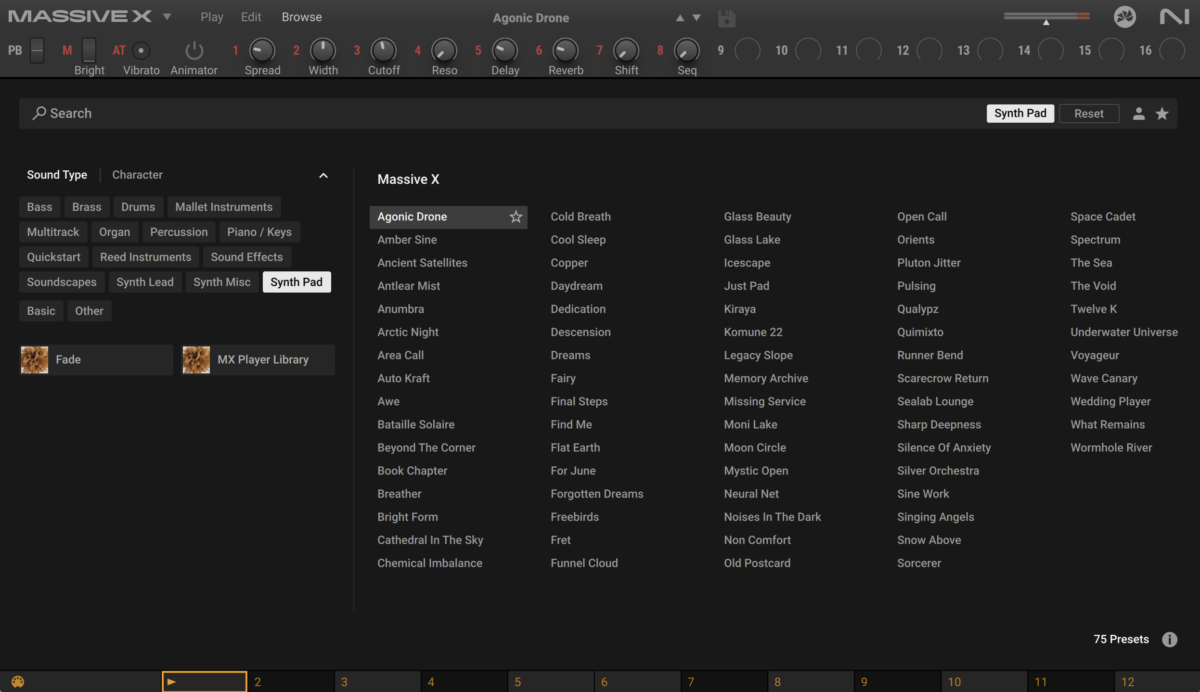
Task: Click the save disk icon beside Agonic Drone
Action: (x=726, y=17)
